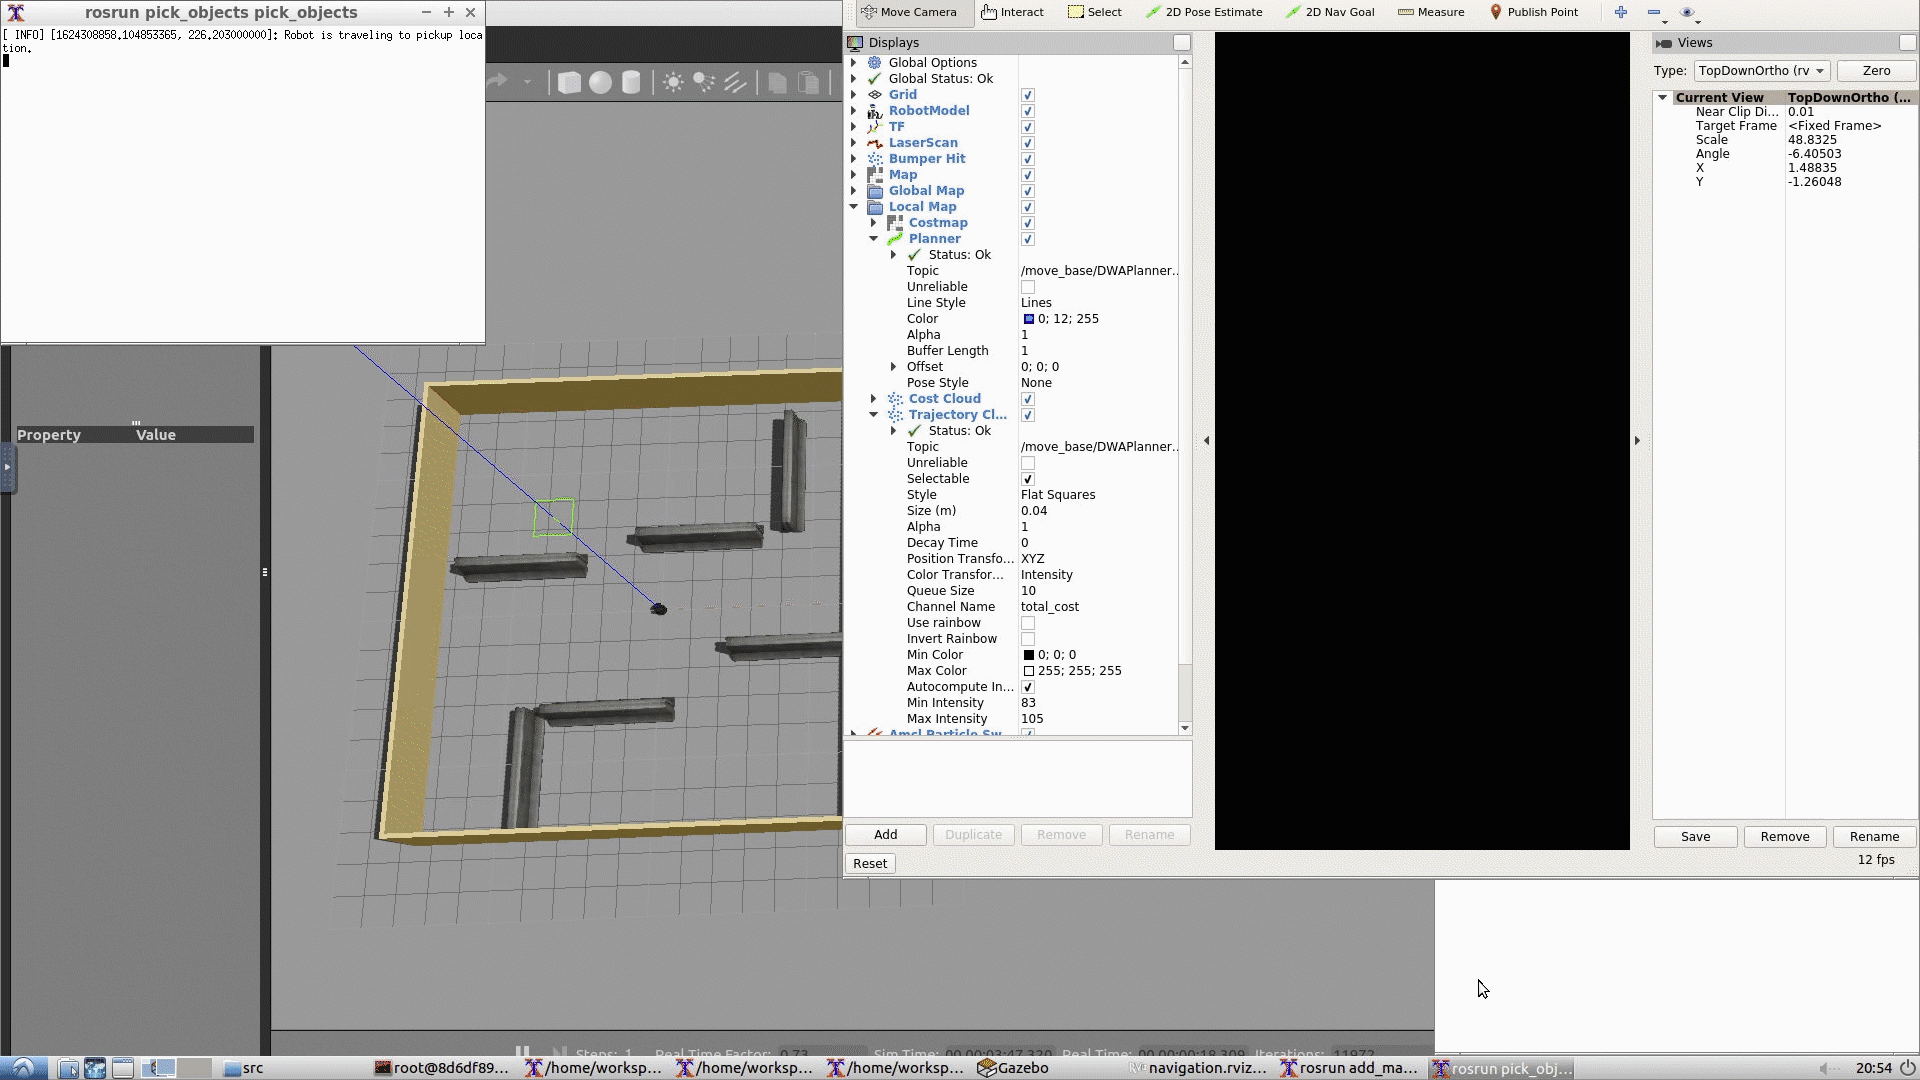Viewport: 1920px width, 1080px height.
Task: Open the Max Color white swatch
Action: click(x=1028, y=671)
